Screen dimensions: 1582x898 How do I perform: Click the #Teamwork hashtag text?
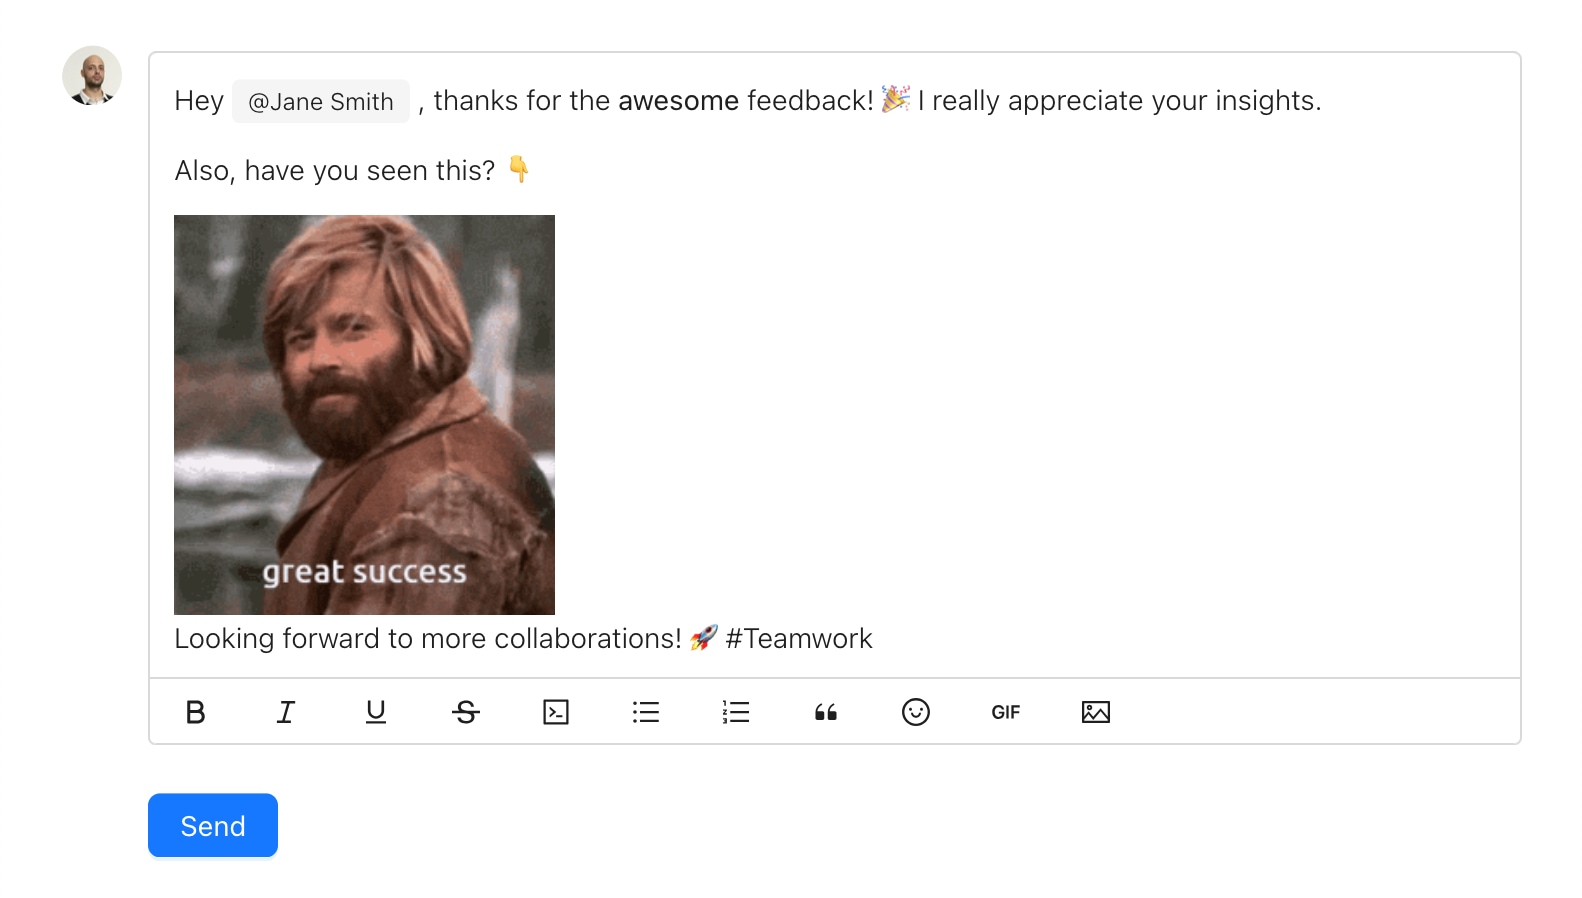coord(799,638)
